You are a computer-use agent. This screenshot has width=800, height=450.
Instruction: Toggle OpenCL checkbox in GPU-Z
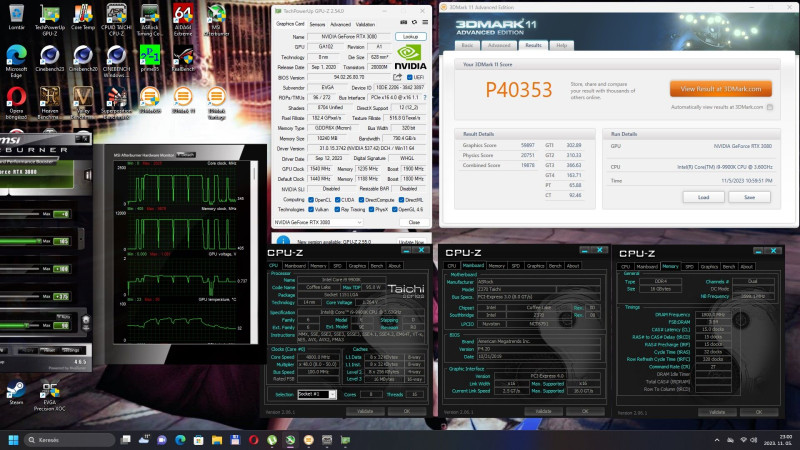tap(311, 200)
